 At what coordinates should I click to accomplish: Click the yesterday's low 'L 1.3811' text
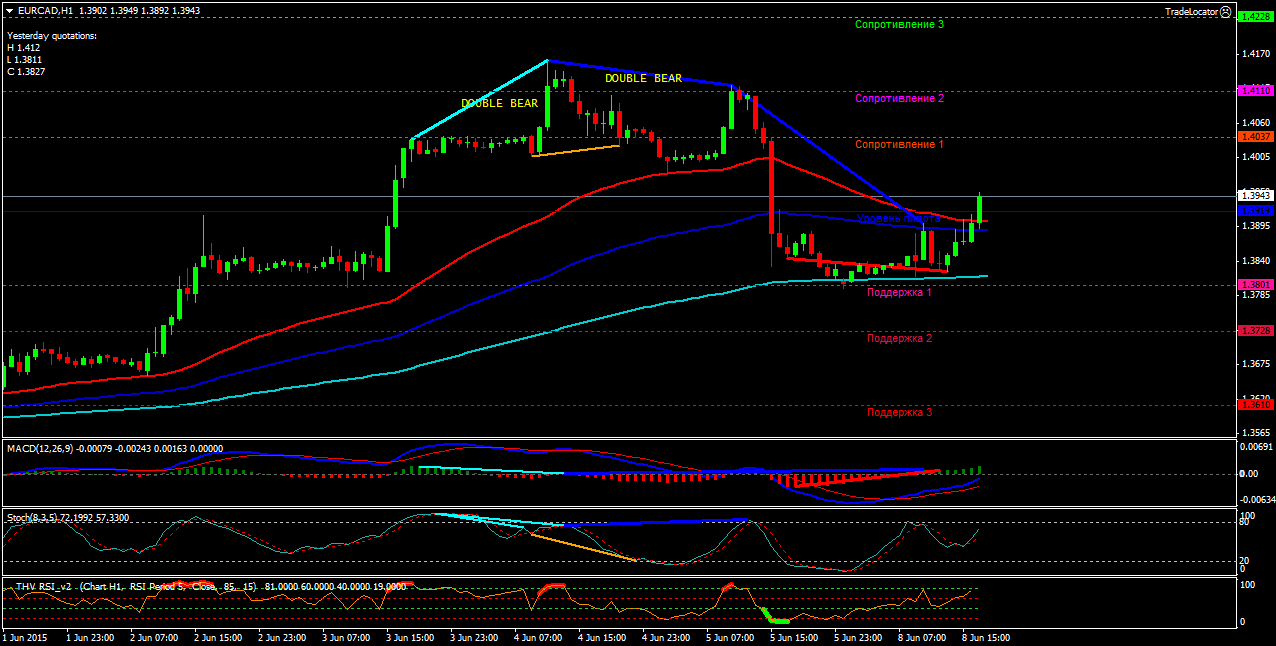point(25,60)
